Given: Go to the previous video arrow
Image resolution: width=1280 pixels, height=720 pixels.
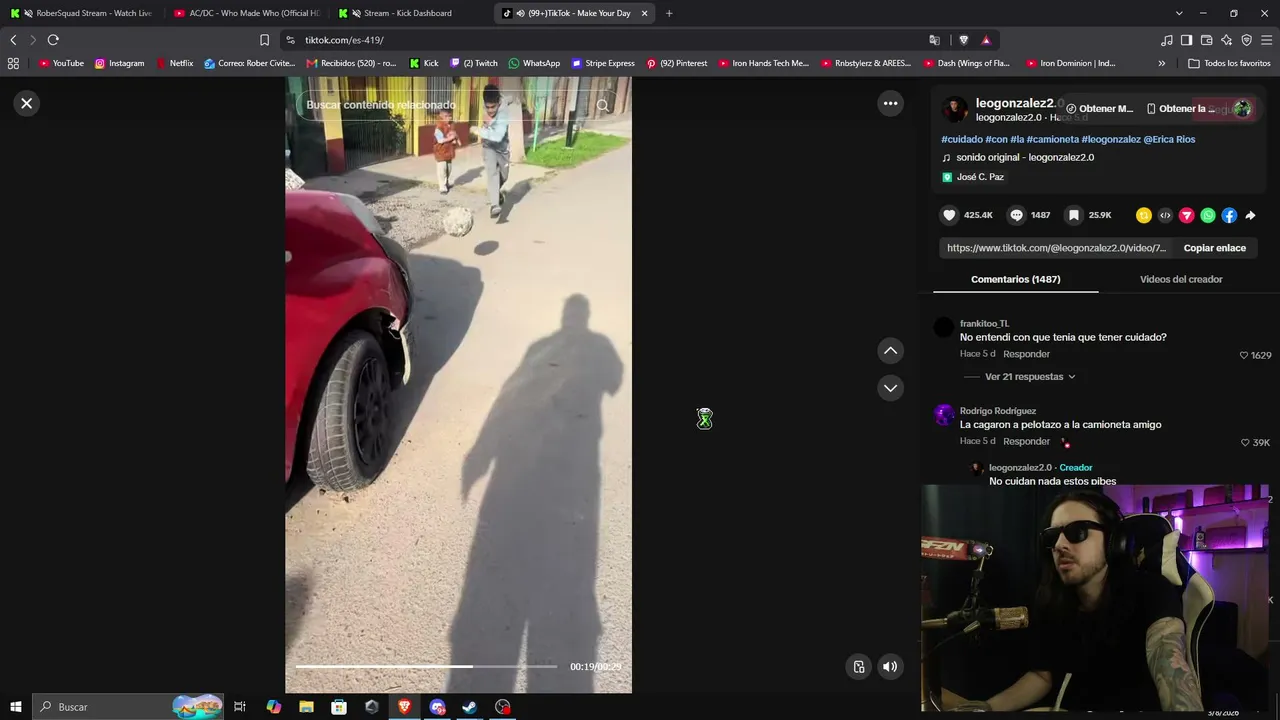Looking at the screenshot, I should pyautogui.click(x=890, y=350).
